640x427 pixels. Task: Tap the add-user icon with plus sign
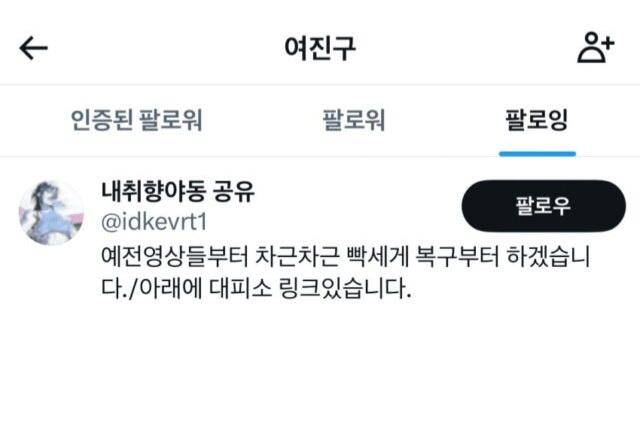[x=596, y=47]
